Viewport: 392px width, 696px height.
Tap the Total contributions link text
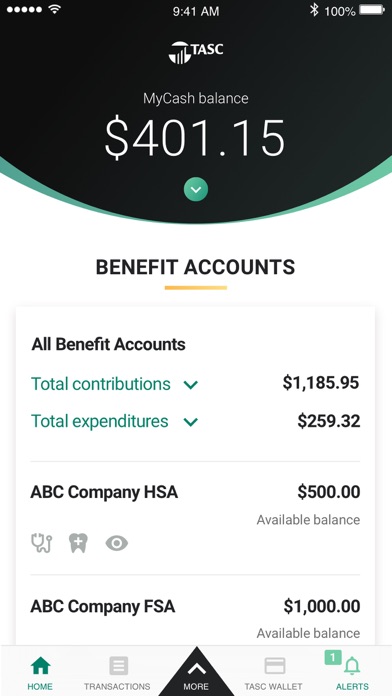coord(101,384)
